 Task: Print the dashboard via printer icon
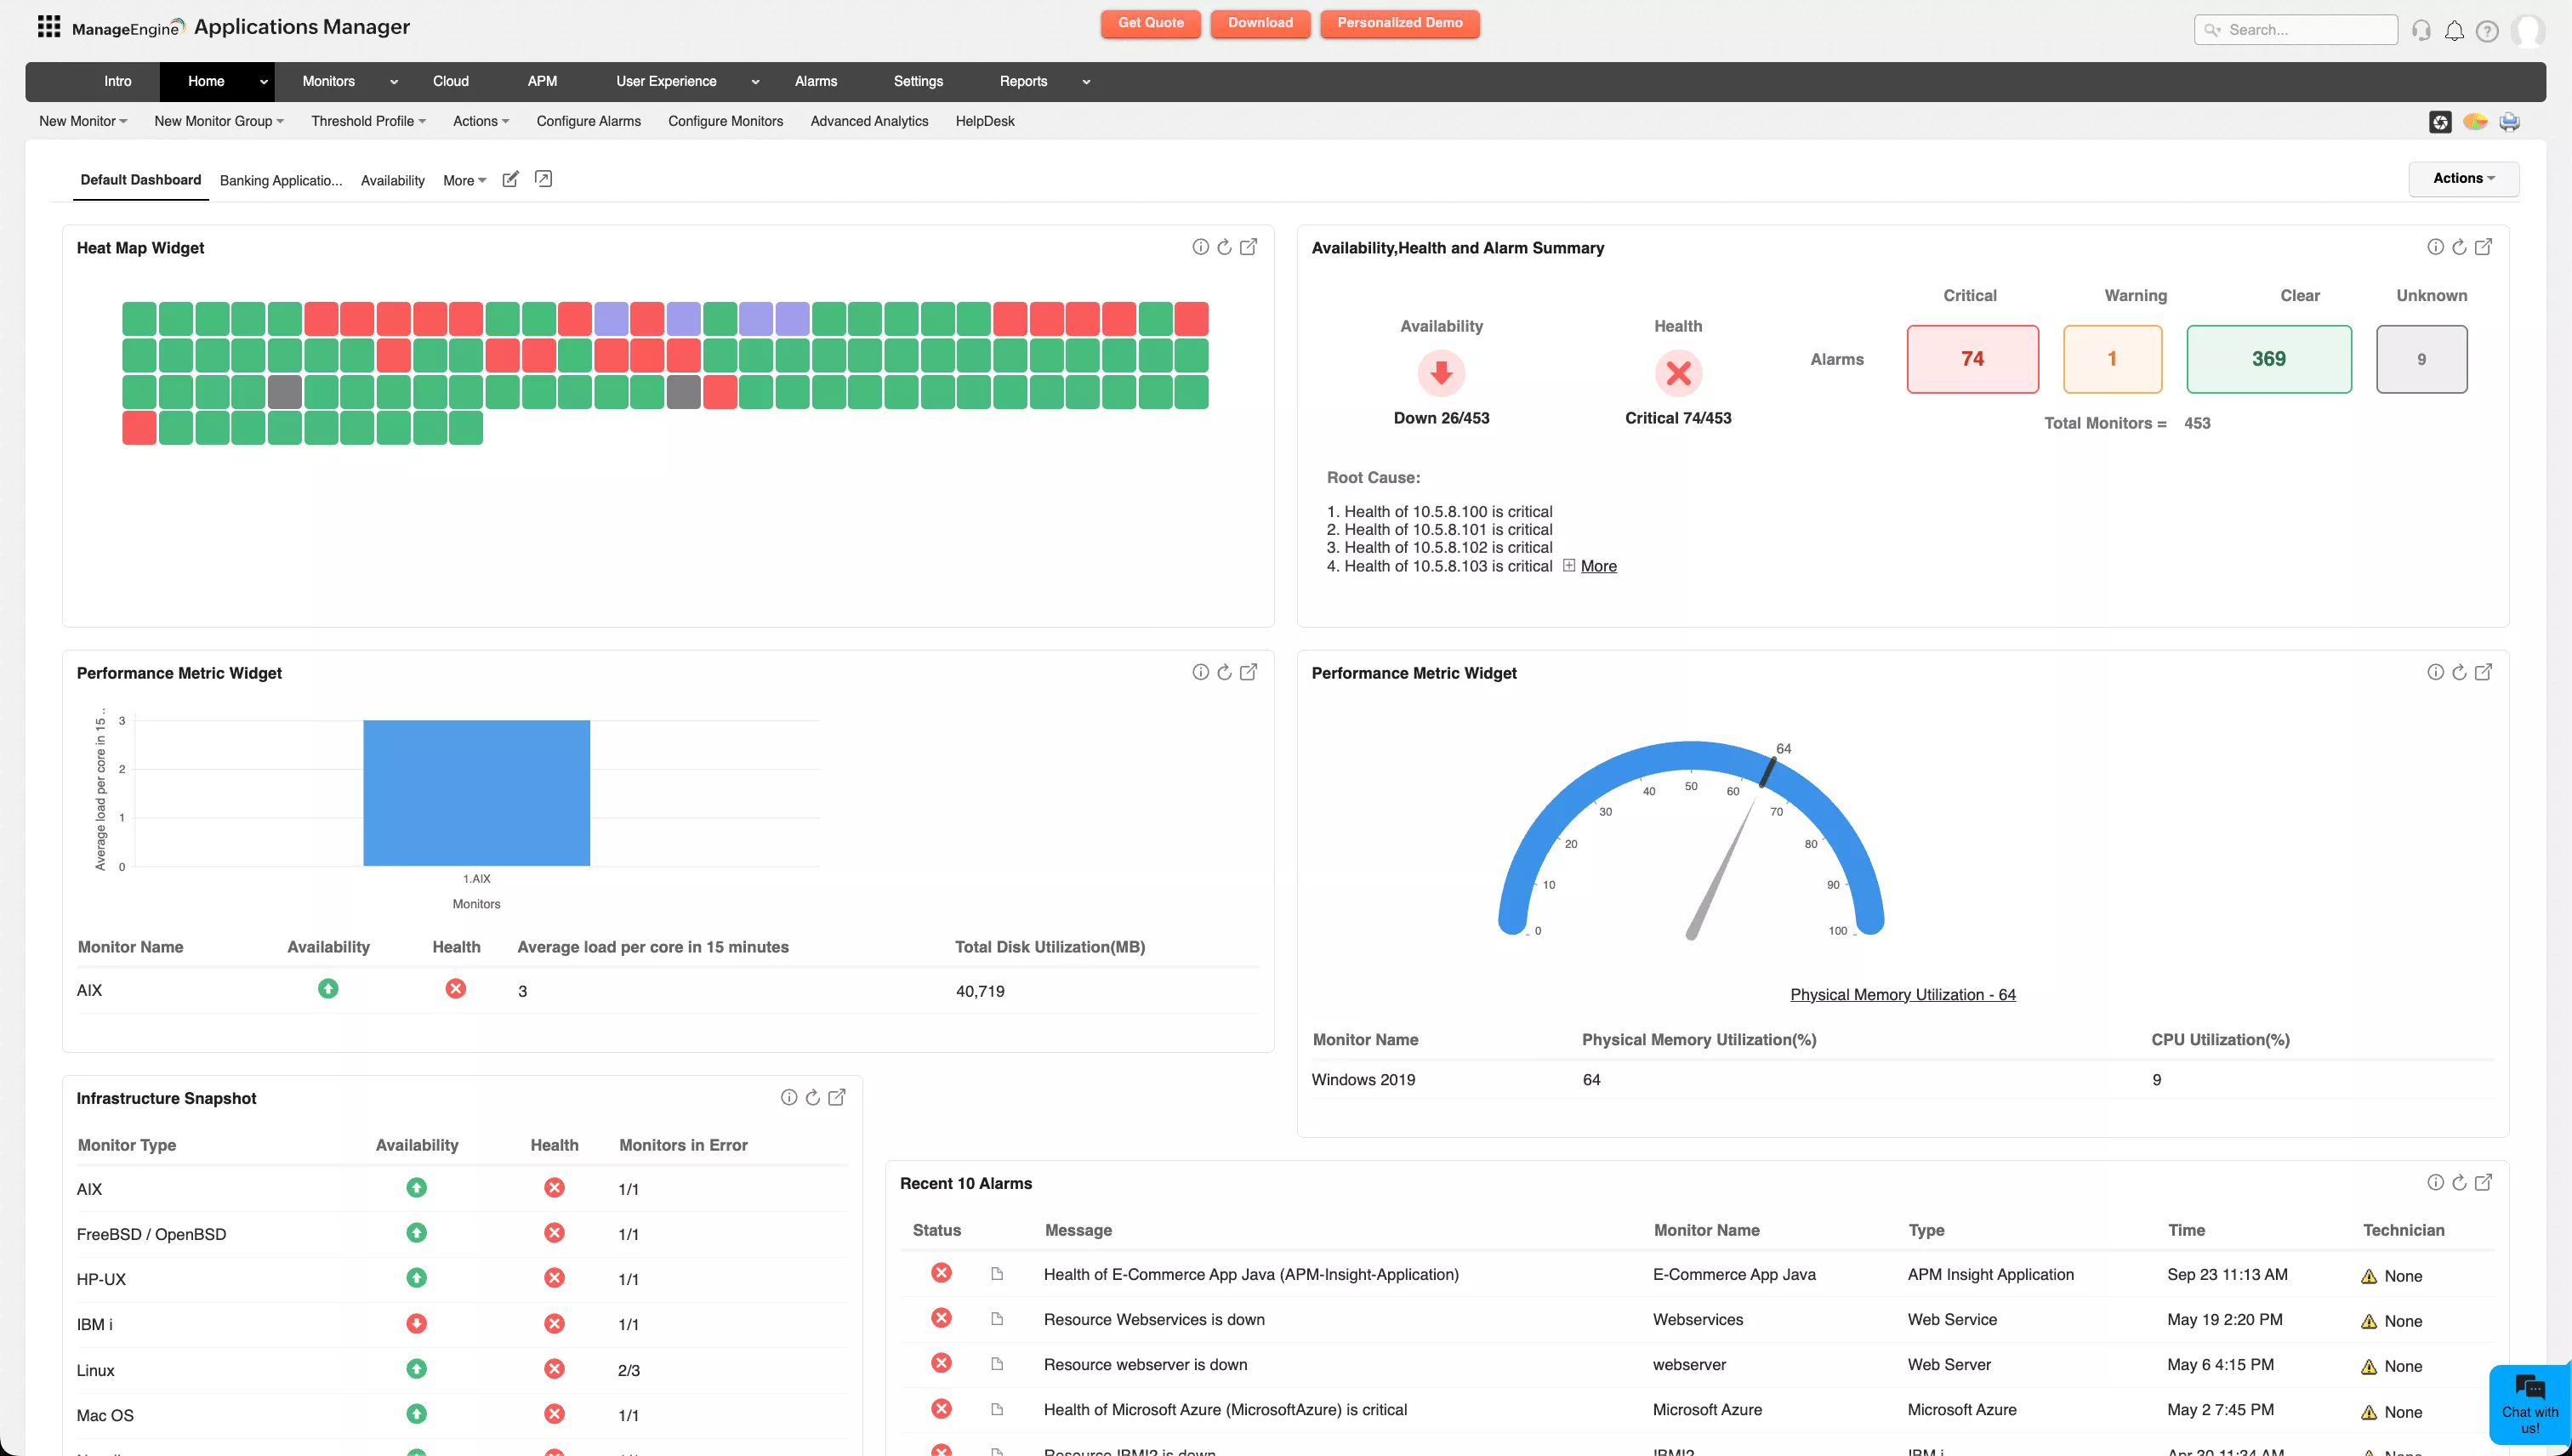coord(2512,121)
